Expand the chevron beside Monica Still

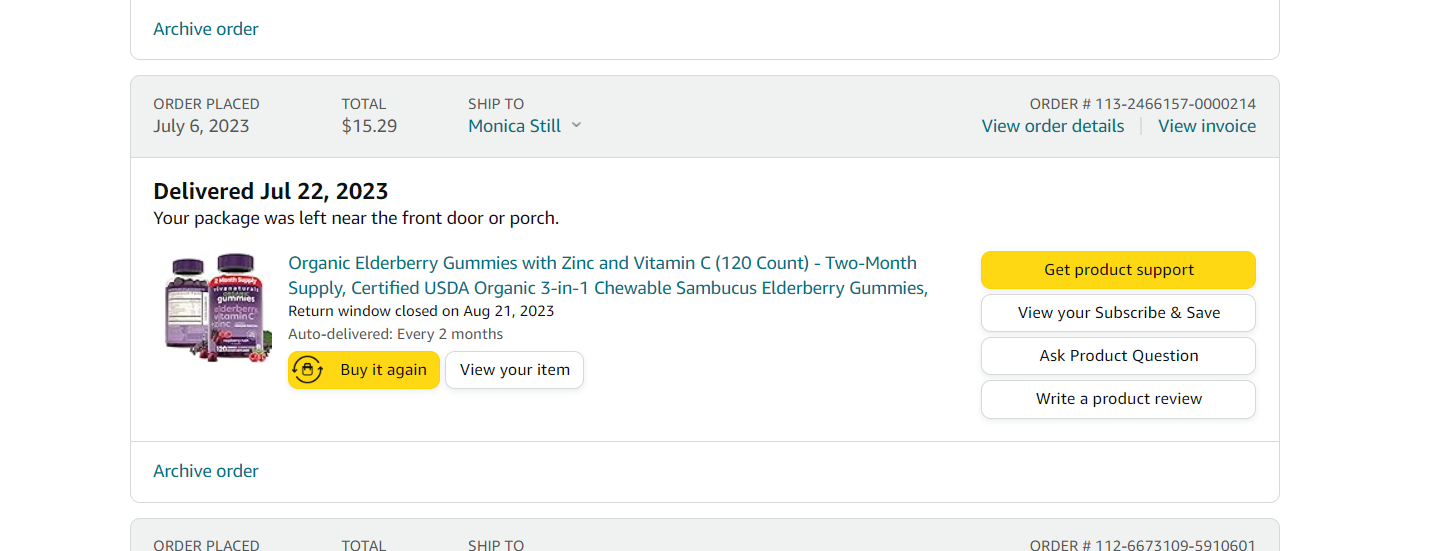(576, 126)
